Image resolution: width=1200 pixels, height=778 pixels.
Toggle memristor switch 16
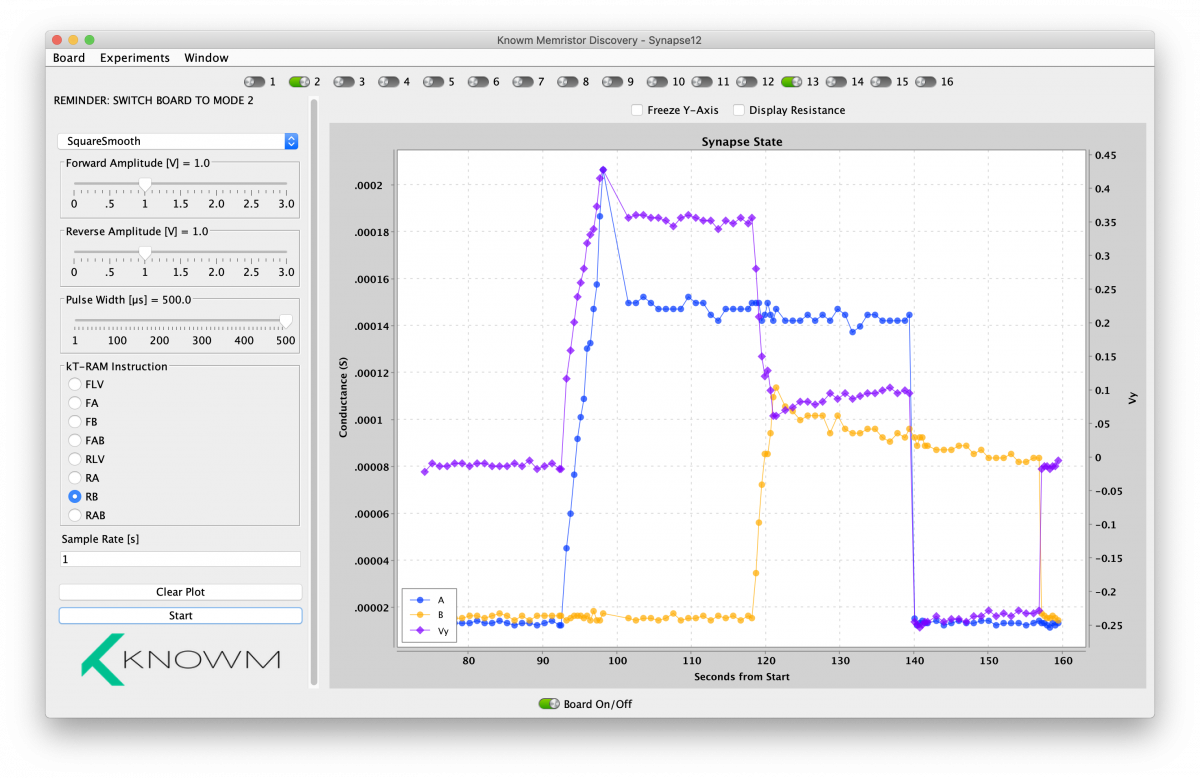(x=927, y=81)
